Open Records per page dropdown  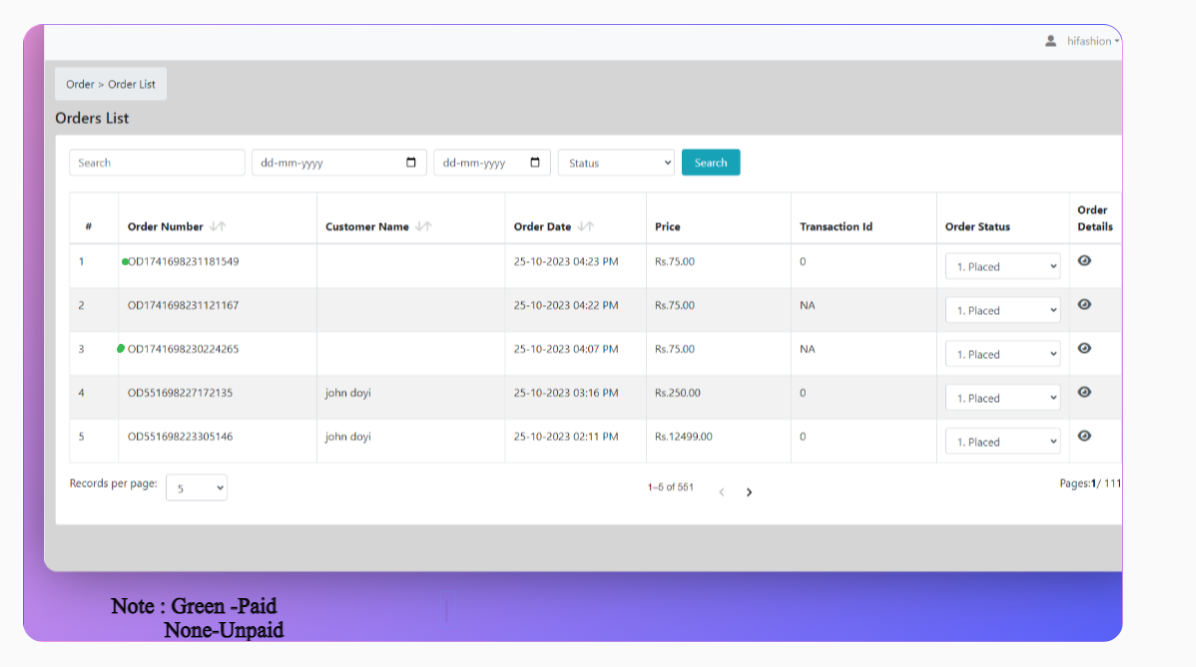pos(196,488)
